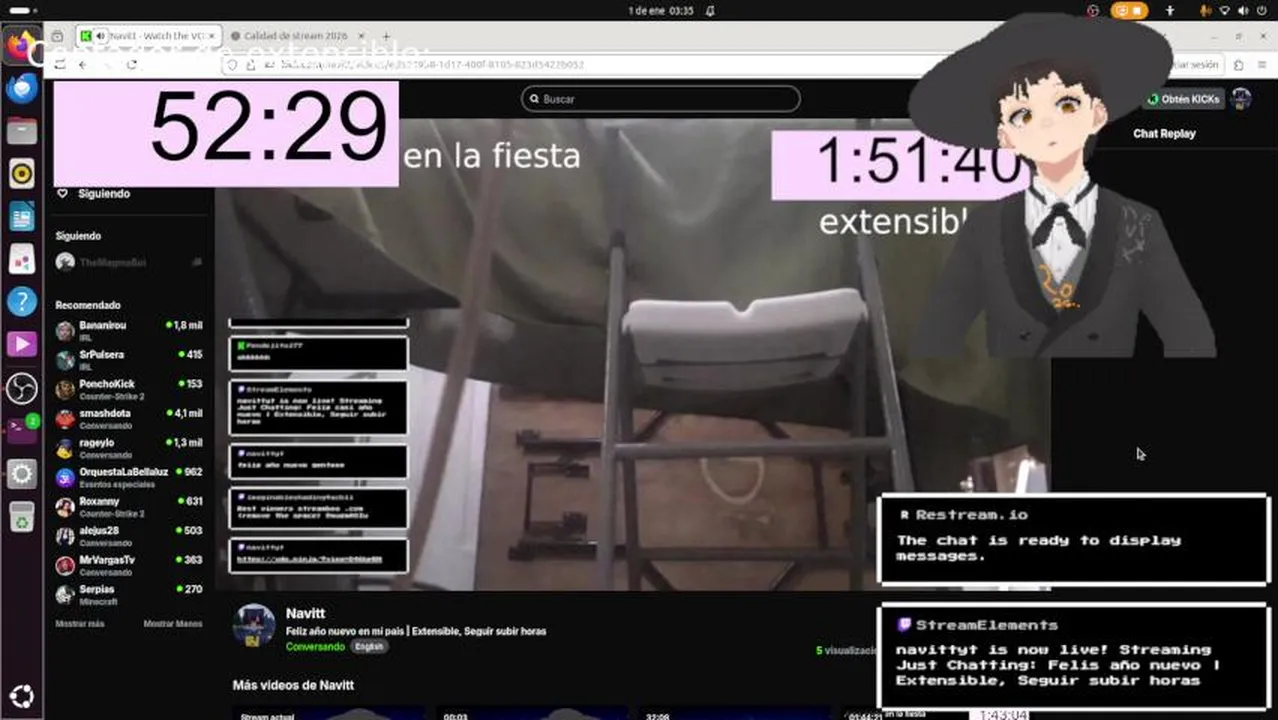Expand list with Mostrar más
The image size is (1278, 720).
[80, 623]
